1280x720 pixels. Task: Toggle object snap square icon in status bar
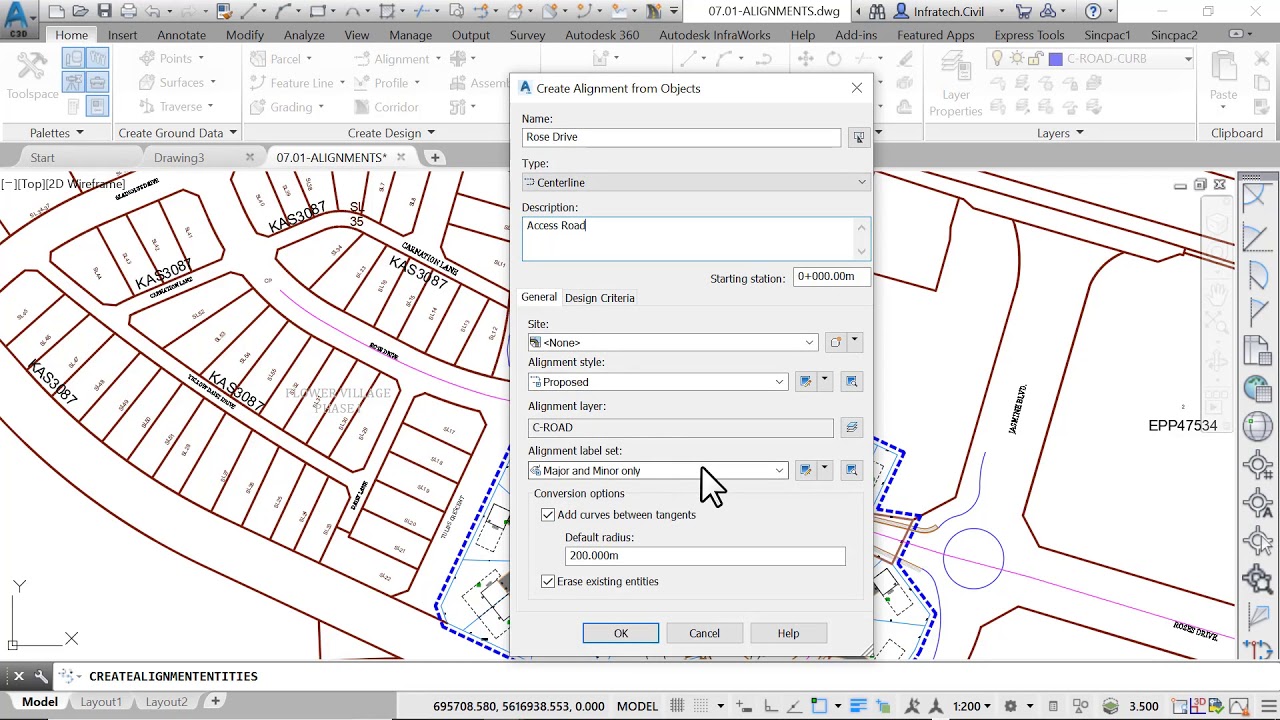819,706
